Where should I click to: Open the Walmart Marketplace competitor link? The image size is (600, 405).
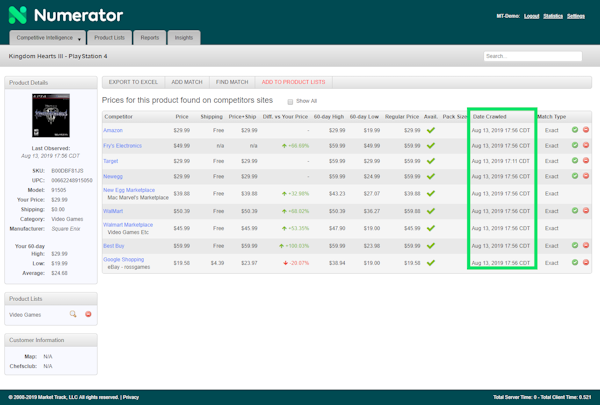tap(128, 225)
